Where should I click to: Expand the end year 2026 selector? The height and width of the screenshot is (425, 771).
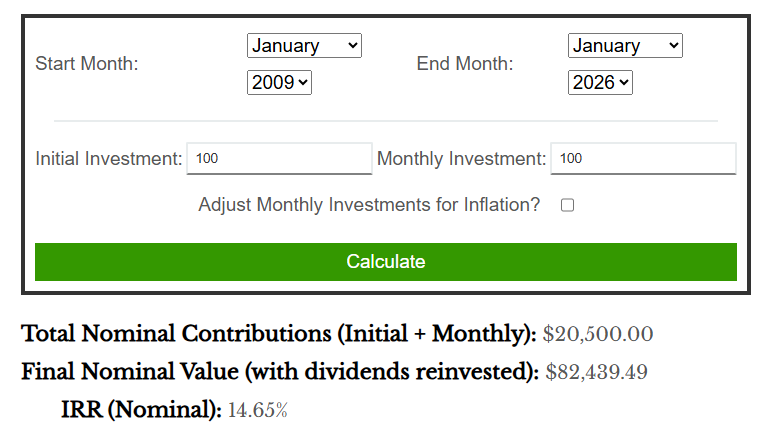click(600, 83)
